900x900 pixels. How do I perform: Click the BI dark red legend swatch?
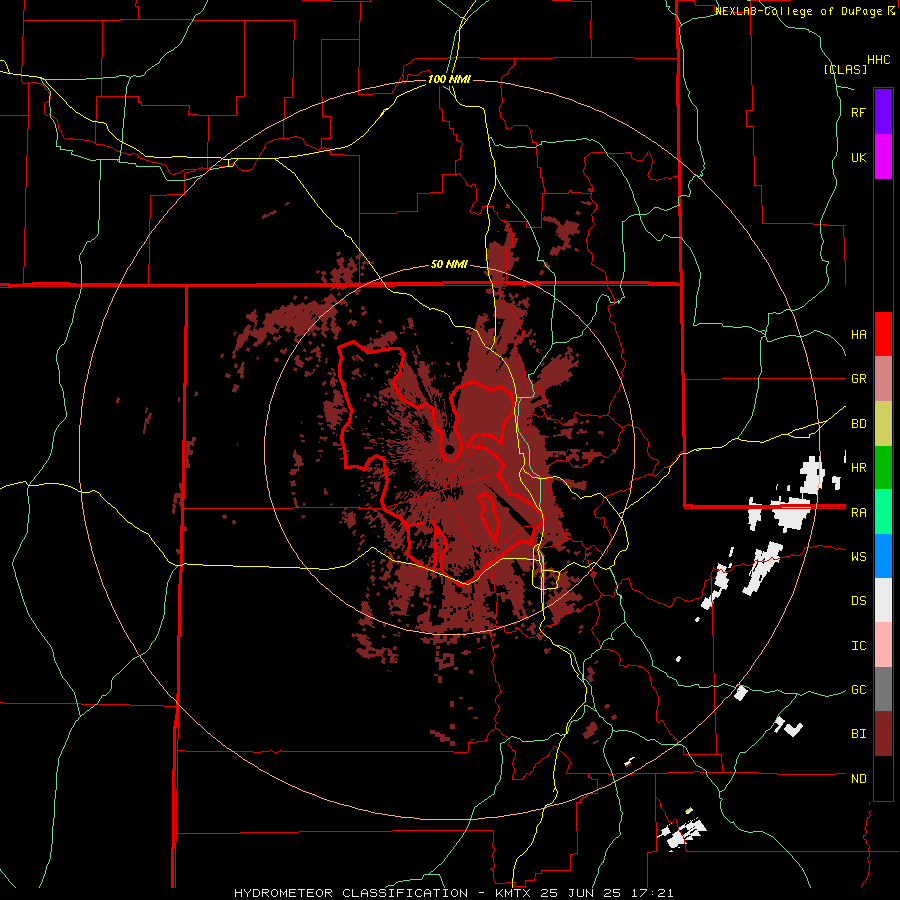883,734
